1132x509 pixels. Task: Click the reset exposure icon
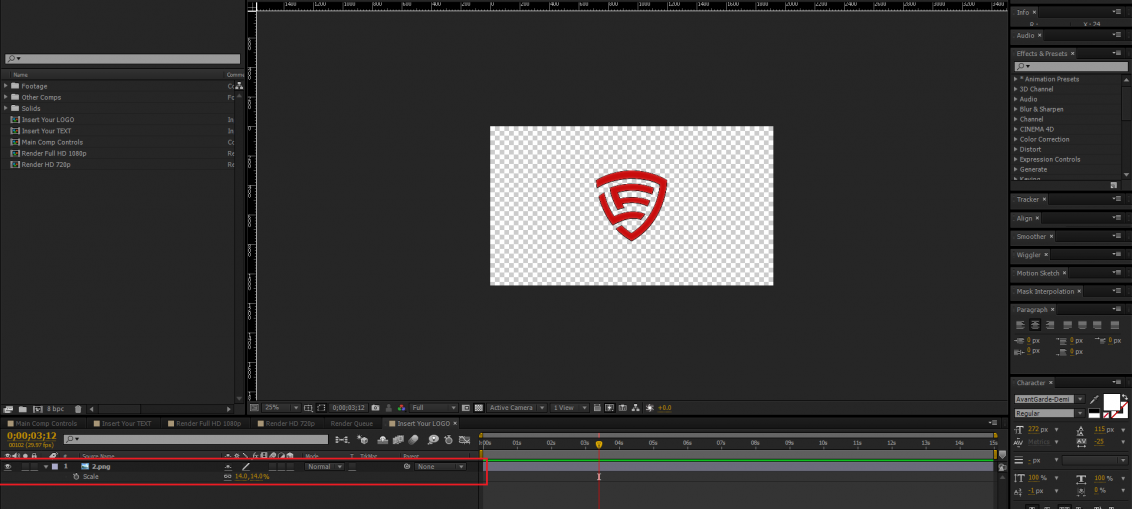(x=648, y=408)
